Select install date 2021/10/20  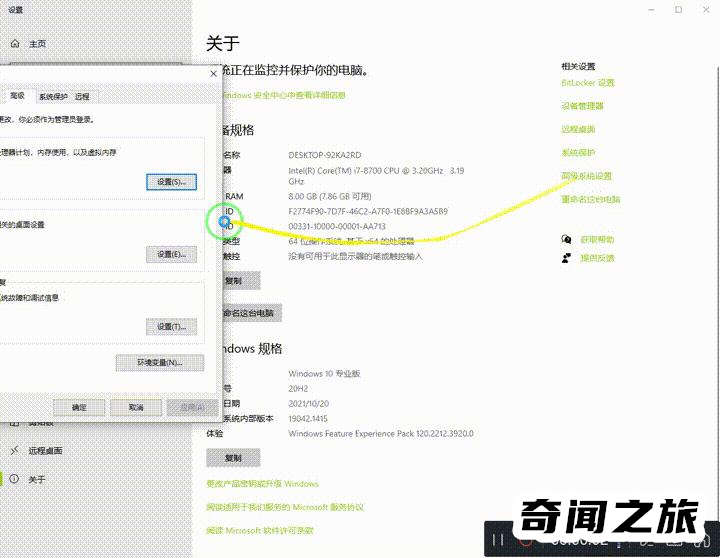coord(309,404)
